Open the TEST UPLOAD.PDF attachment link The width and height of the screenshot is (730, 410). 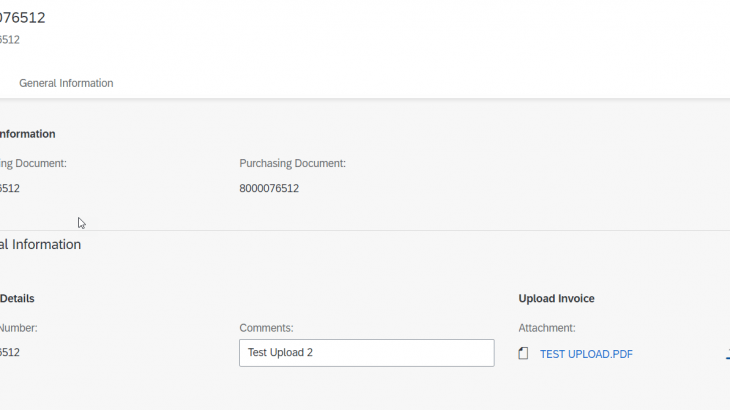point(586,354)
